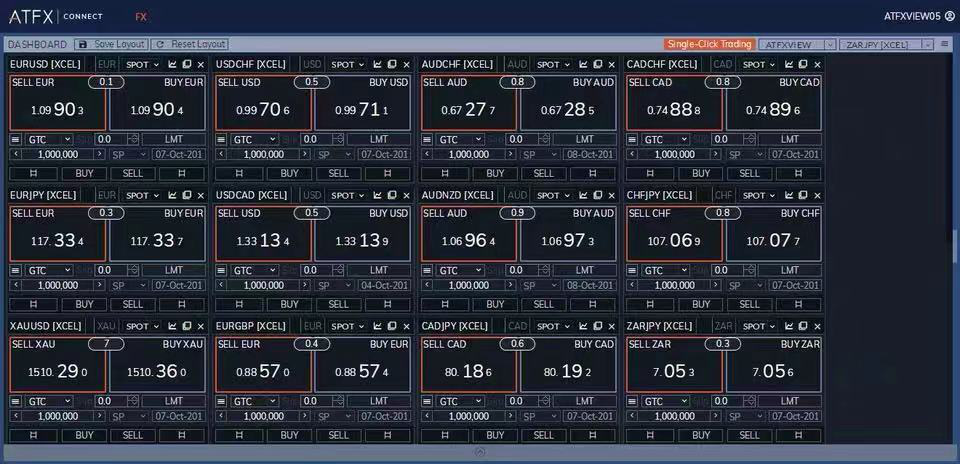This screenshot has width=960, height=464.
Task: Switch to the FX tab
Action: click(x=141, y=17)
